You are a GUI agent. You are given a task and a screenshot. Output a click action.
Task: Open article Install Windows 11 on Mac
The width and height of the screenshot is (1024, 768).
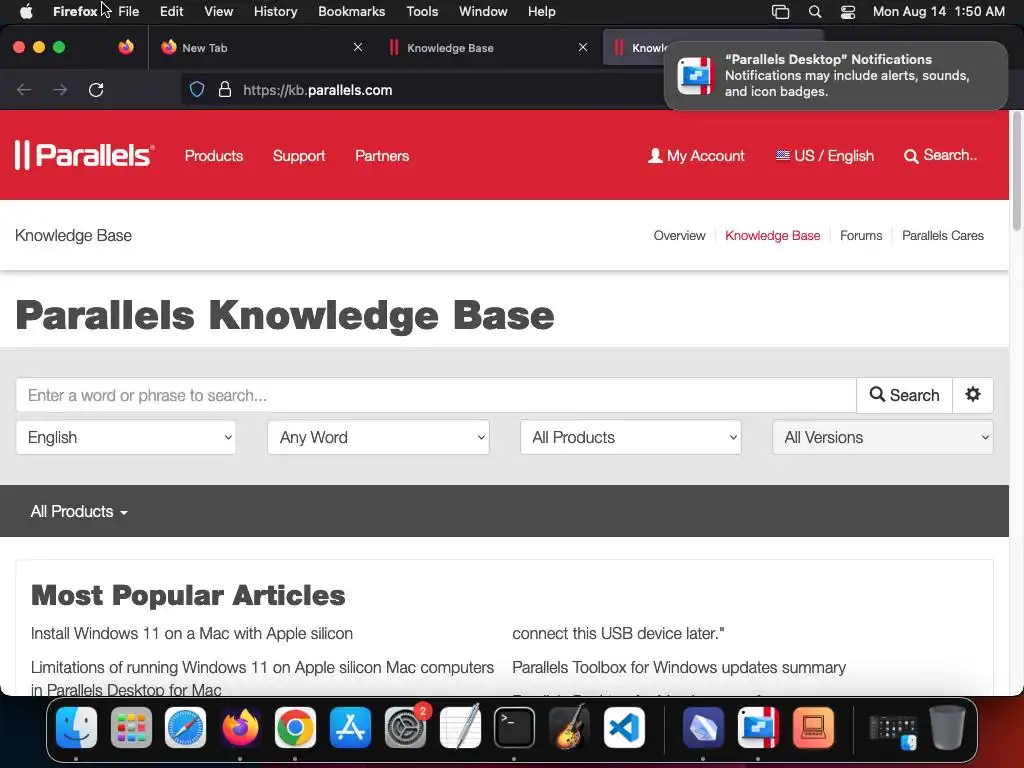191,633
